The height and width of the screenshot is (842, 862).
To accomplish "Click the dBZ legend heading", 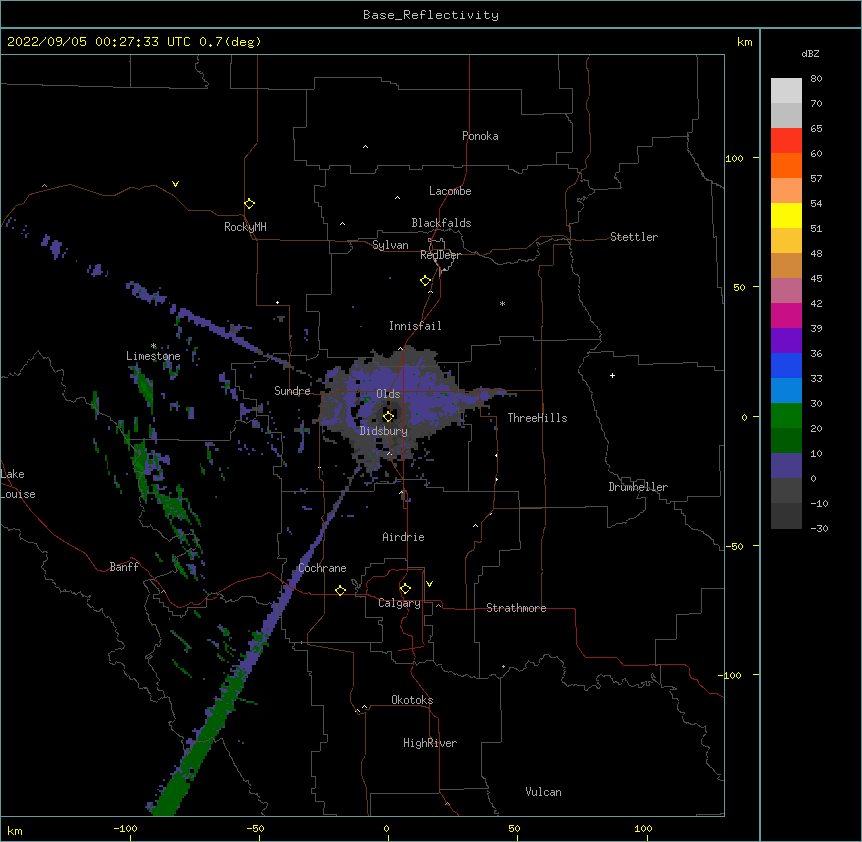I will pos(810,53).
